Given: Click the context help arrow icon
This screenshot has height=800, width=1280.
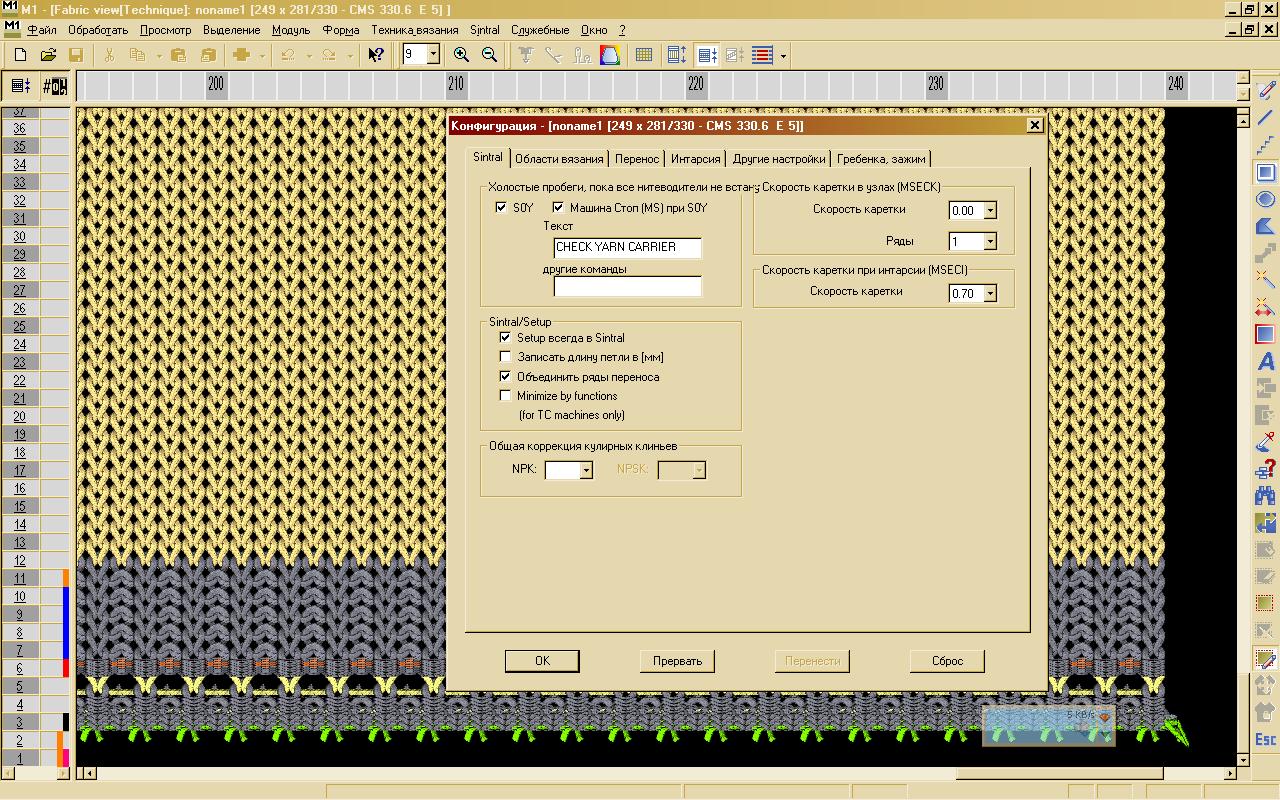Looking at the screenshot, I should point(376,55).
